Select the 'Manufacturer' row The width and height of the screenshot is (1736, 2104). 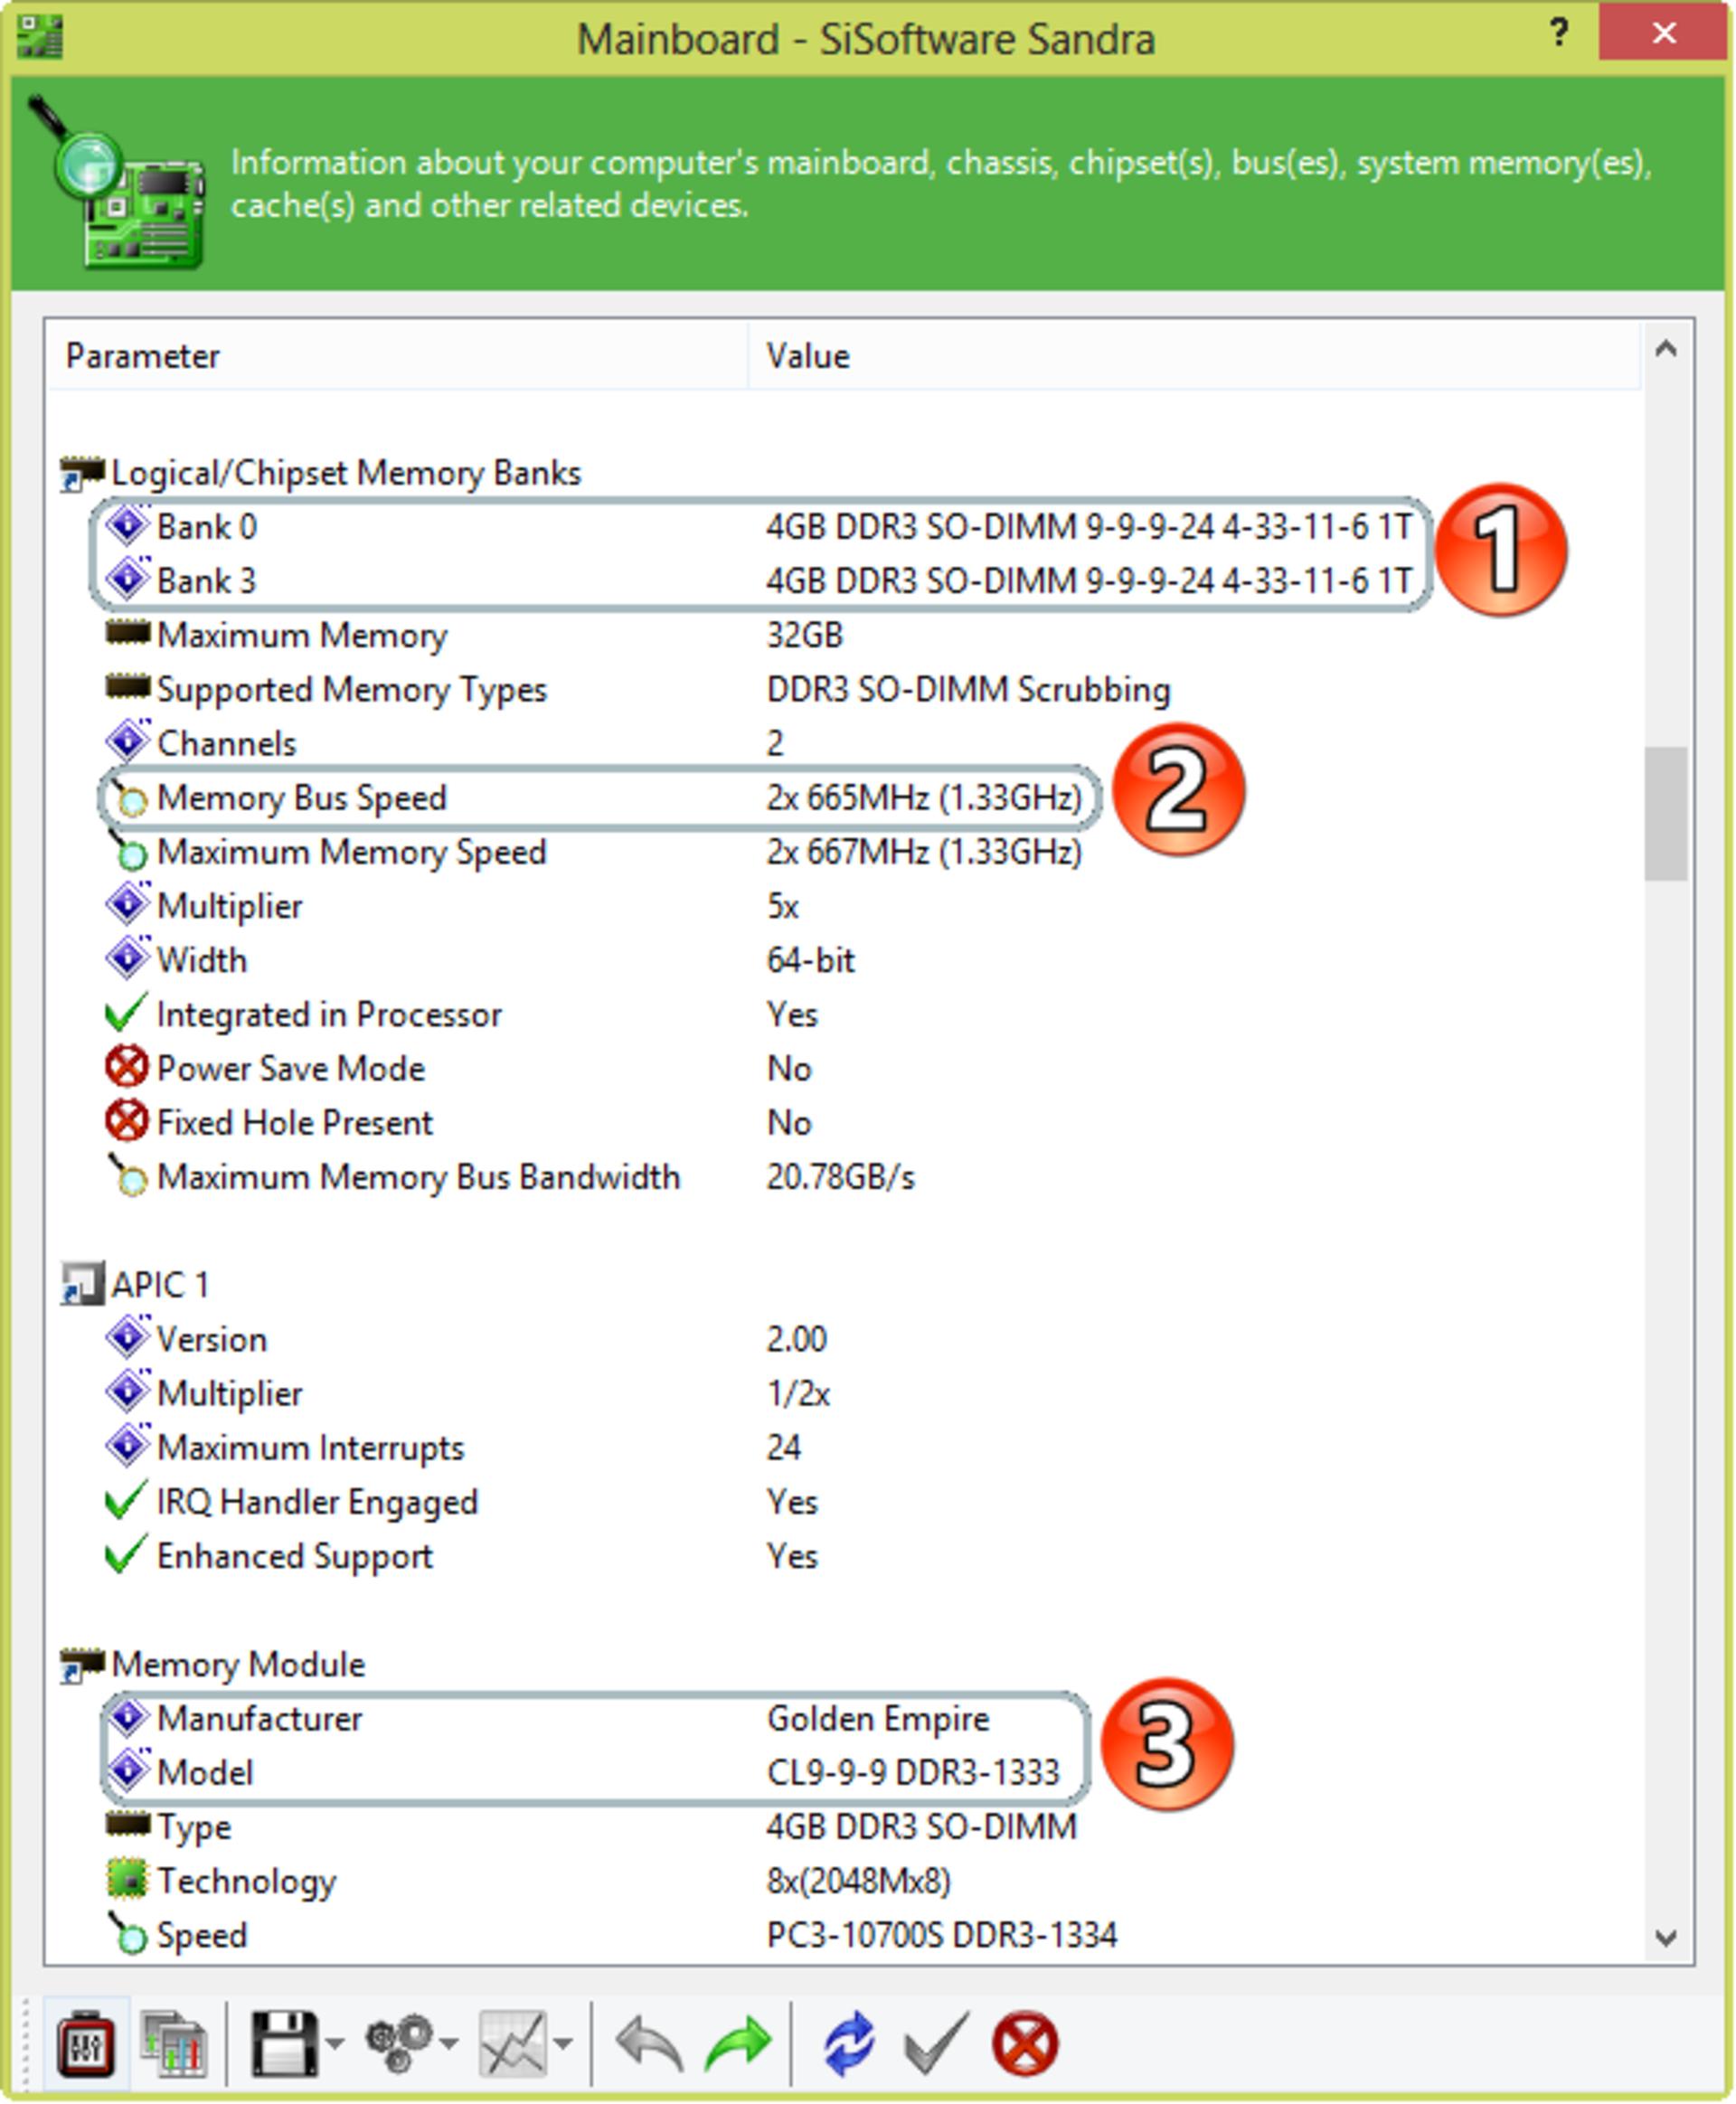coord(547,1718)
